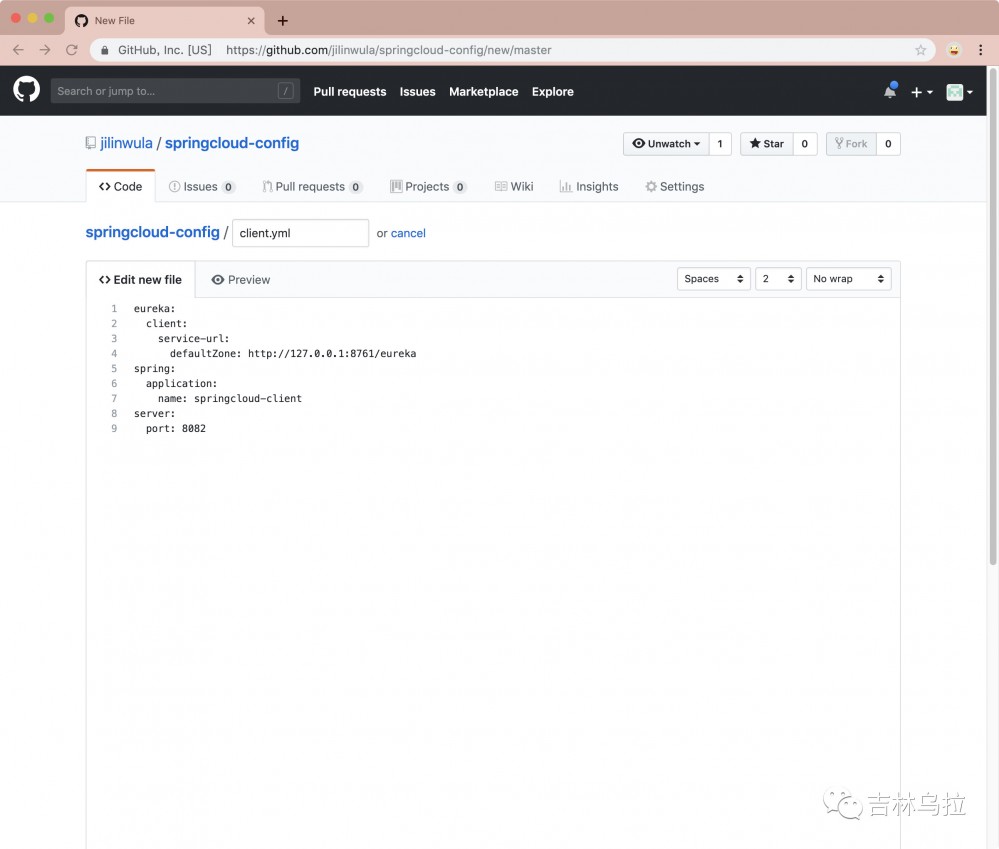Open the user avatar menu

(959, 92)
